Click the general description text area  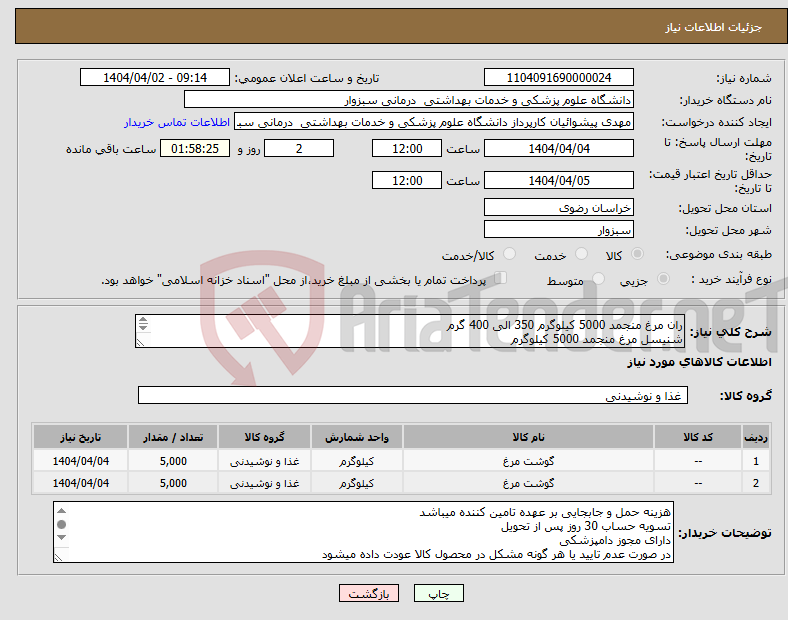410,331
